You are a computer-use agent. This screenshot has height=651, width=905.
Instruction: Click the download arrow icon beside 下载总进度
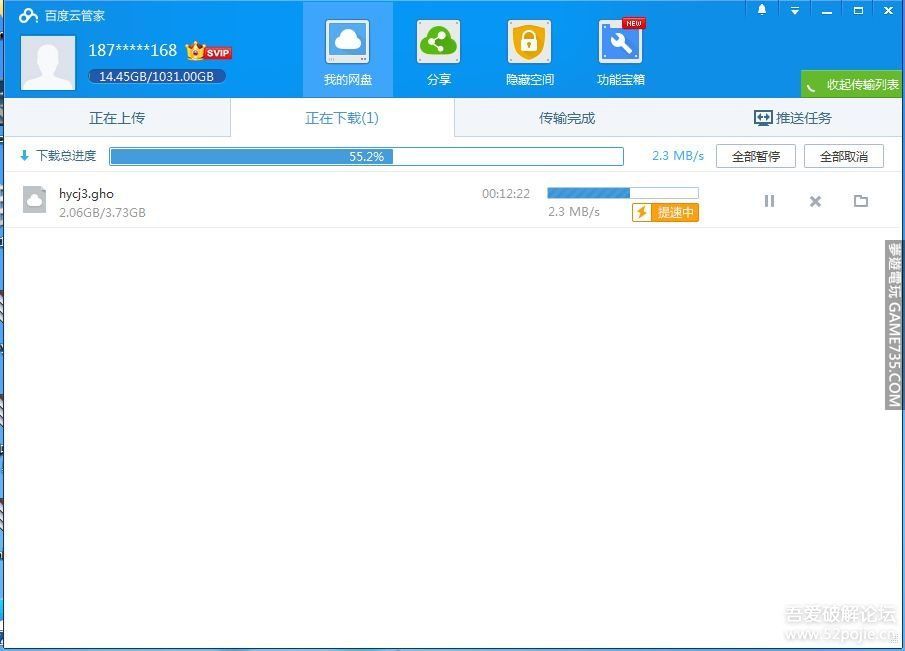[24, 155]
